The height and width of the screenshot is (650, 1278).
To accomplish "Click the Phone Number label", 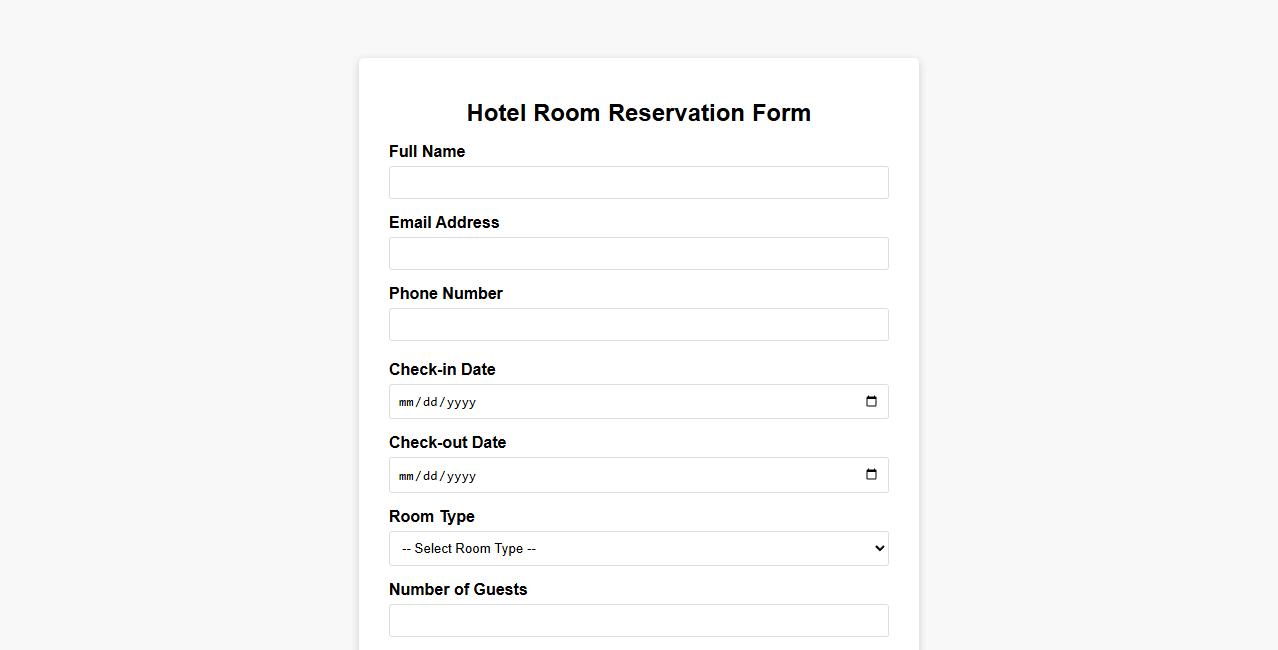I will pos(446,293).
